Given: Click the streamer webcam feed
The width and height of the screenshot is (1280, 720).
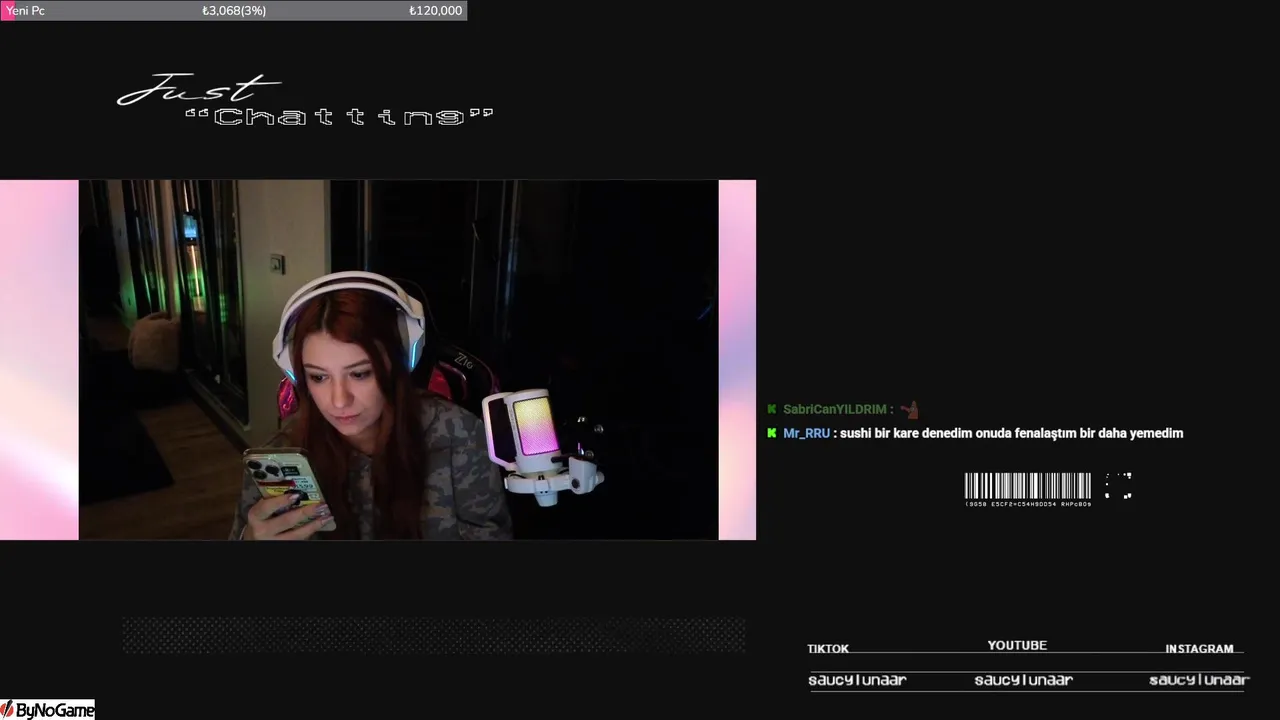Looking at the screenshot, I should (398, 360).
